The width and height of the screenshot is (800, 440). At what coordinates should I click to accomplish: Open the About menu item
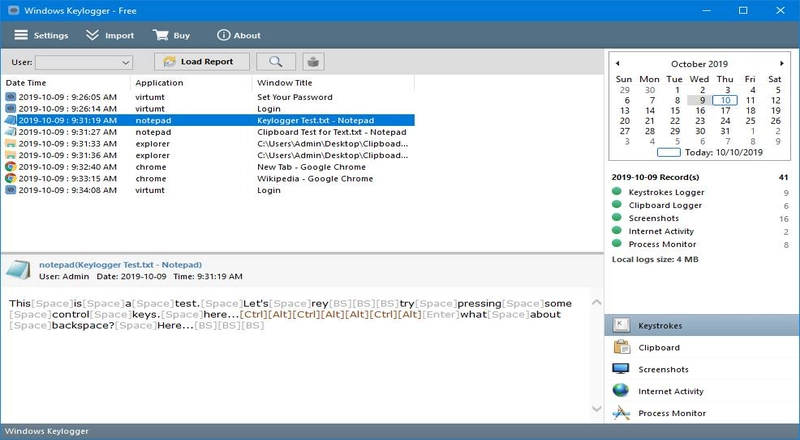[239, 35]
